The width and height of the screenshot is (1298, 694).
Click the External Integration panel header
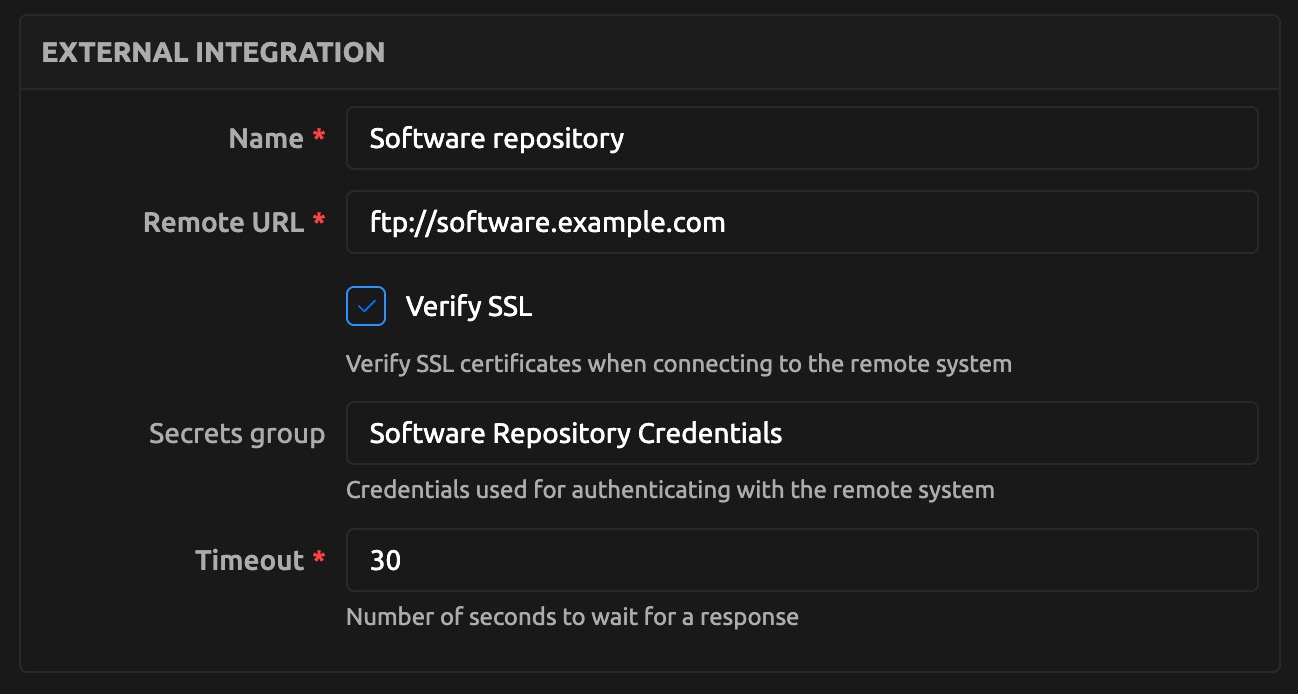(213, 52)
